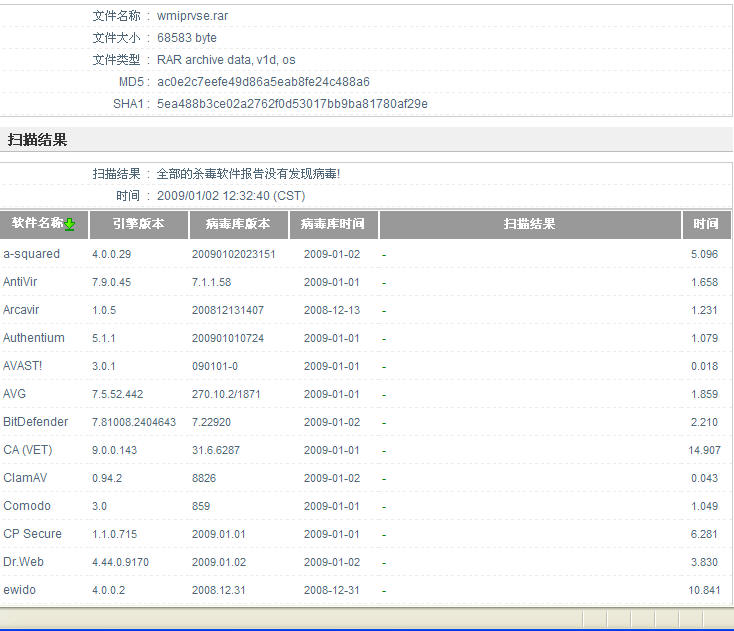734x631 pixels.
Task: Select file type RAR archive data text
Action: [226, 60]
